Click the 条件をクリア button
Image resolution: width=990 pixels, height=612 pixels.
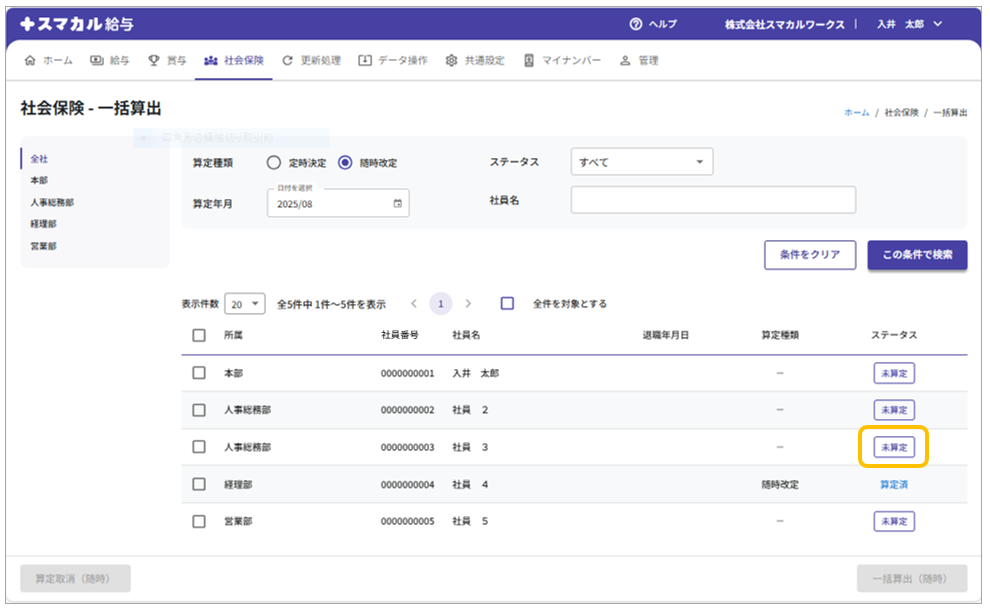810,255
